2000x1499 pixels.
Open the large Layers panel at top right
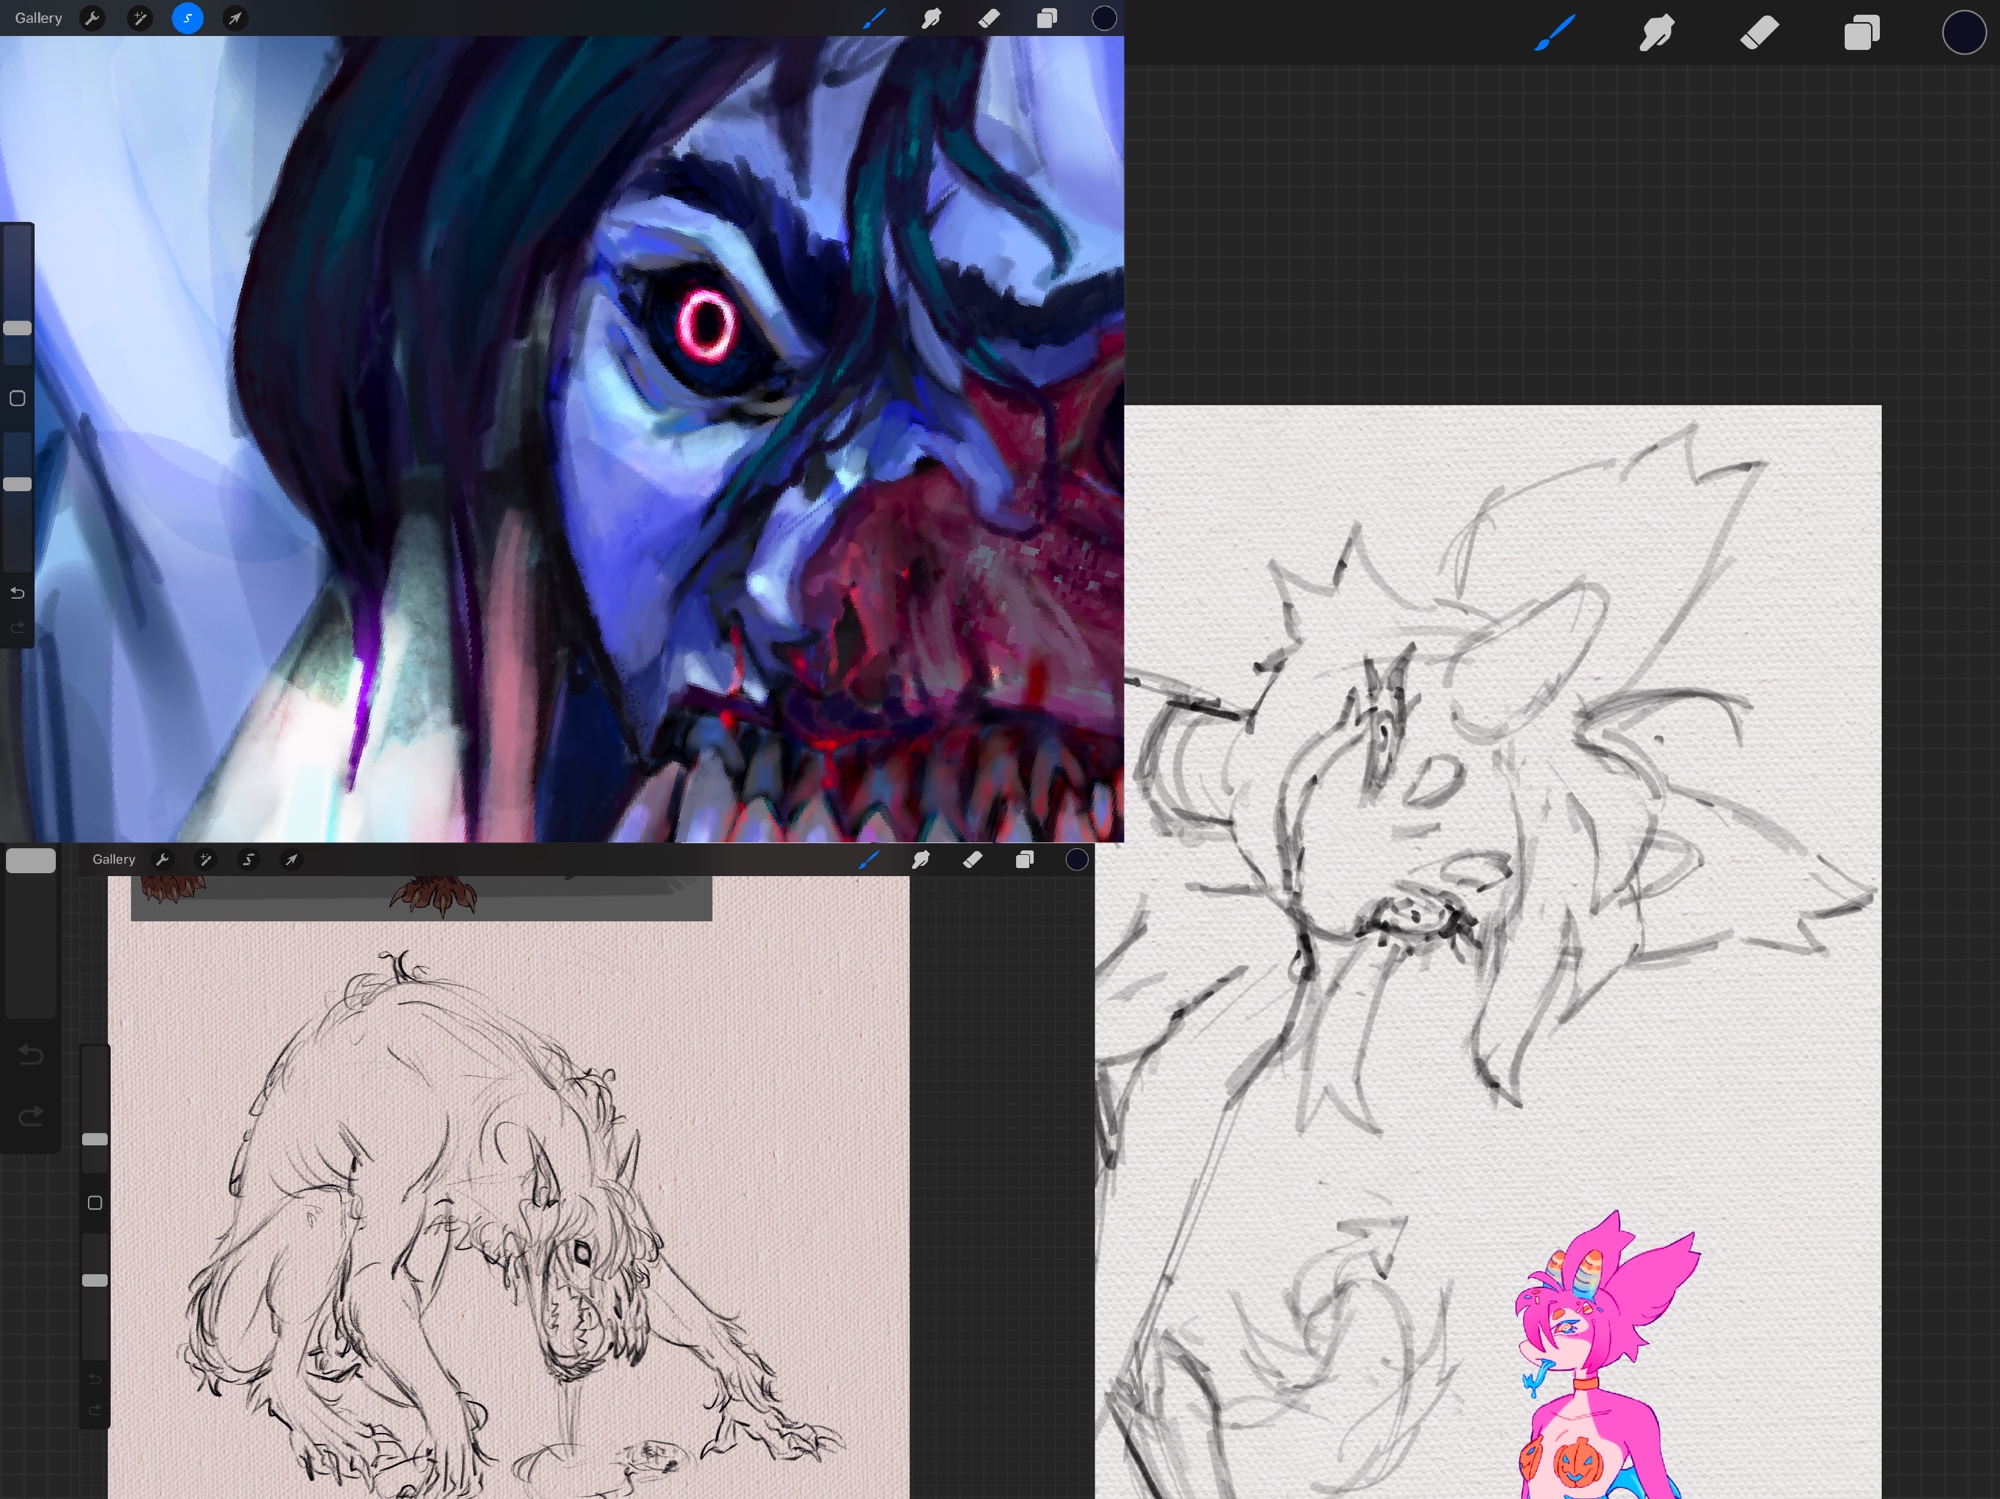(1861, 33)
